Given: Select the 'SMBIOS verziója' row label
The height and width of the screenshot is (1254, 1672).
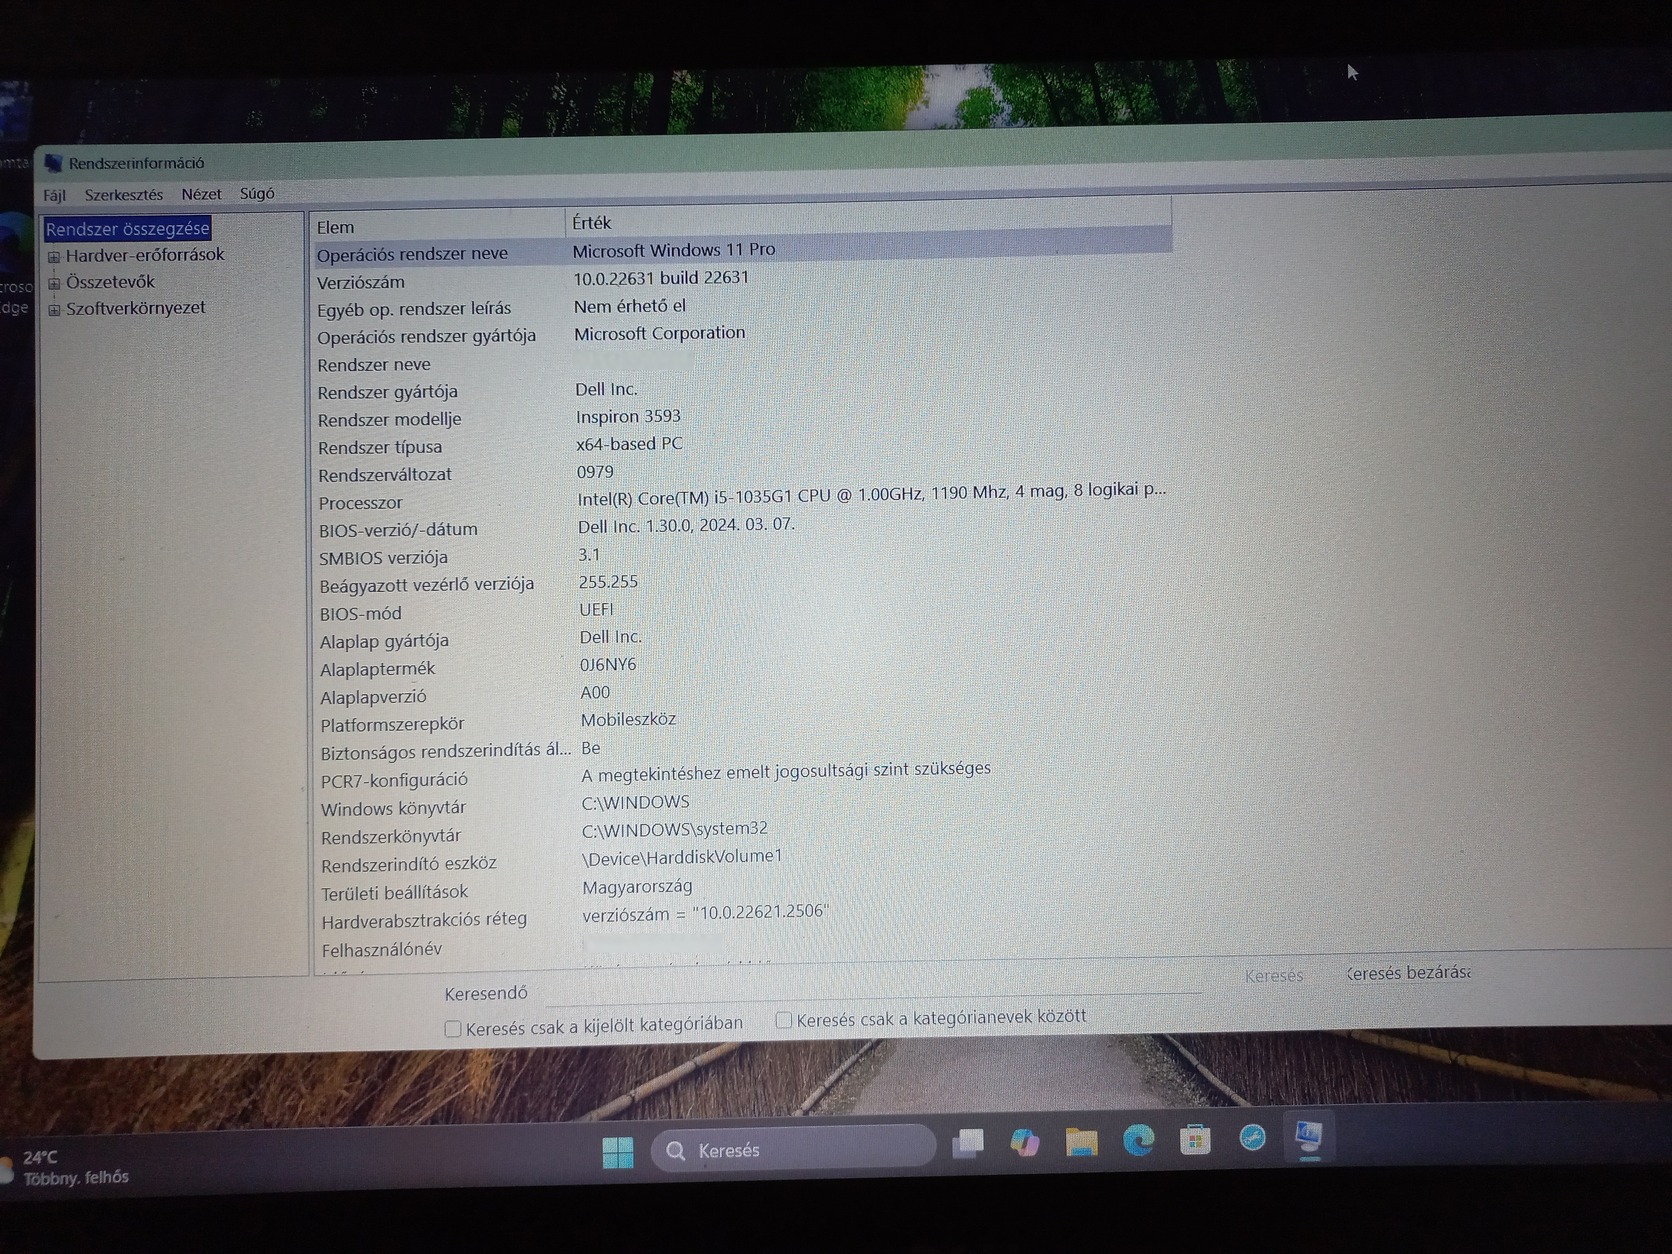Looking at the screenshot, I should (383, 558).
